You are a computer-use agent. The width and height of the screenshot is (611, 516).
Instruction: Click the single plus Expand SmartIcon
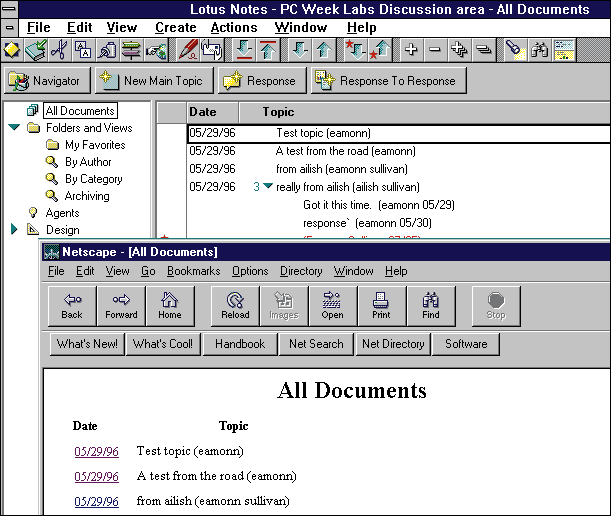411,50
